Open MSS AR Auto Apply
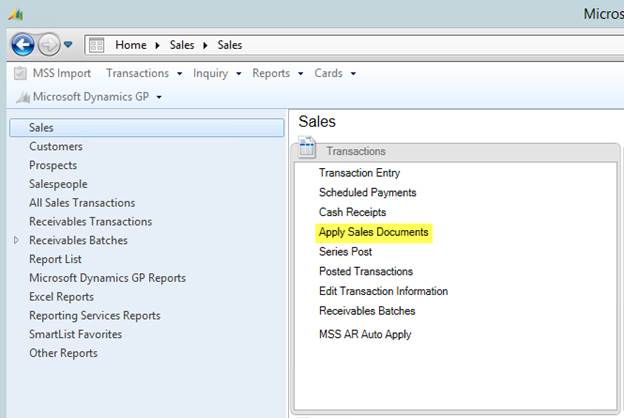 click(365, 334)
